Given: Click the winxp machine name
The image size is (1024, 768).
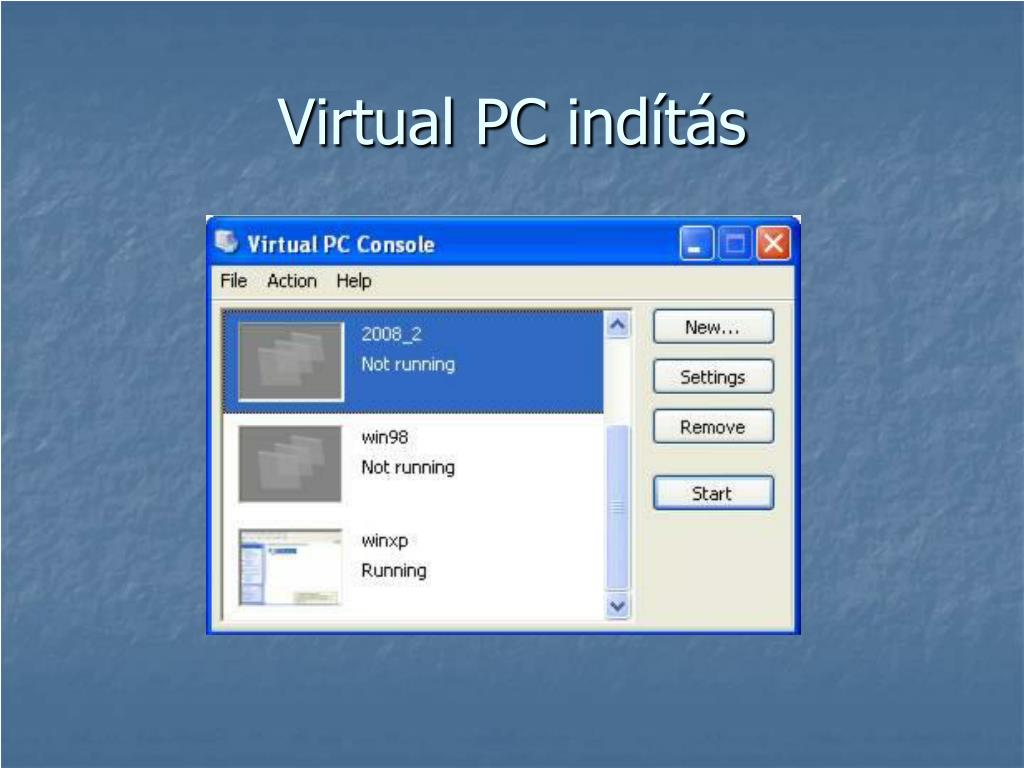Looking at the screenshot, I should click(x=385, y=541).
